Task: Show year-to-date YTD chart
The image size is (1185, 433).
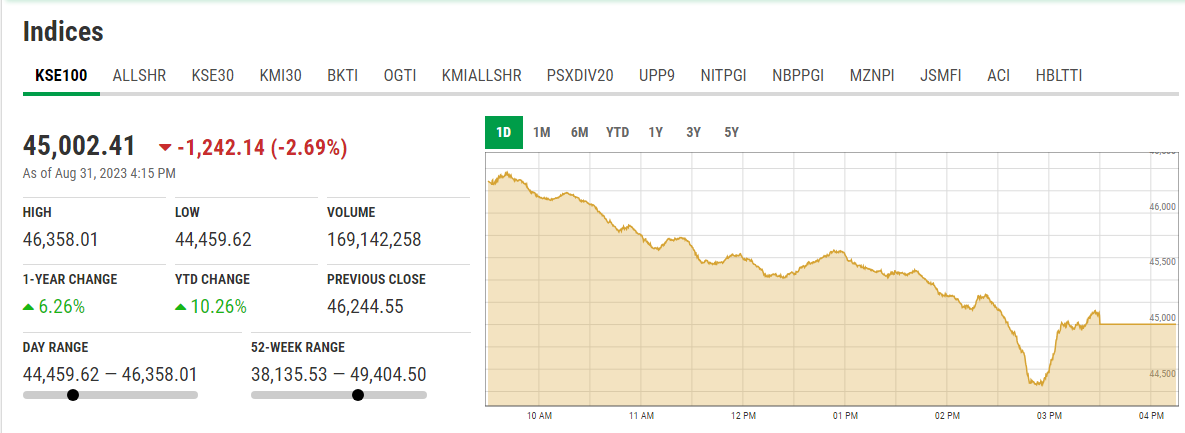Action: pyautogui.click(x=618, y=132)
